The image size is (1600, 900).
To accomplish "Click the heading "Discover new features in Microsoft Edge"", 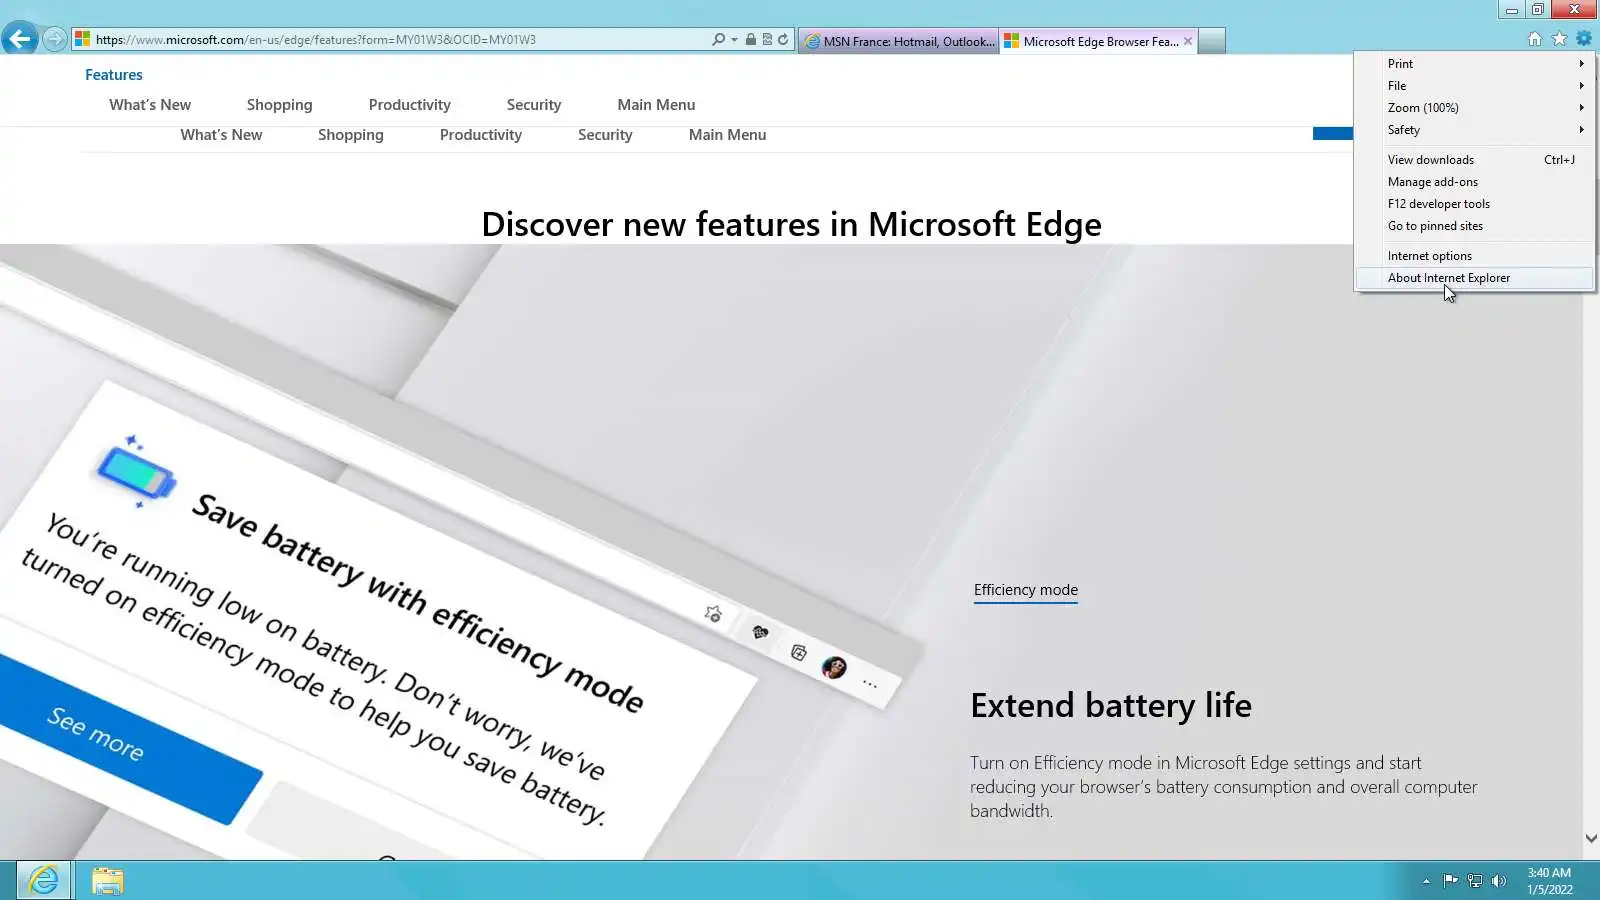I will [x=791, y=224].
